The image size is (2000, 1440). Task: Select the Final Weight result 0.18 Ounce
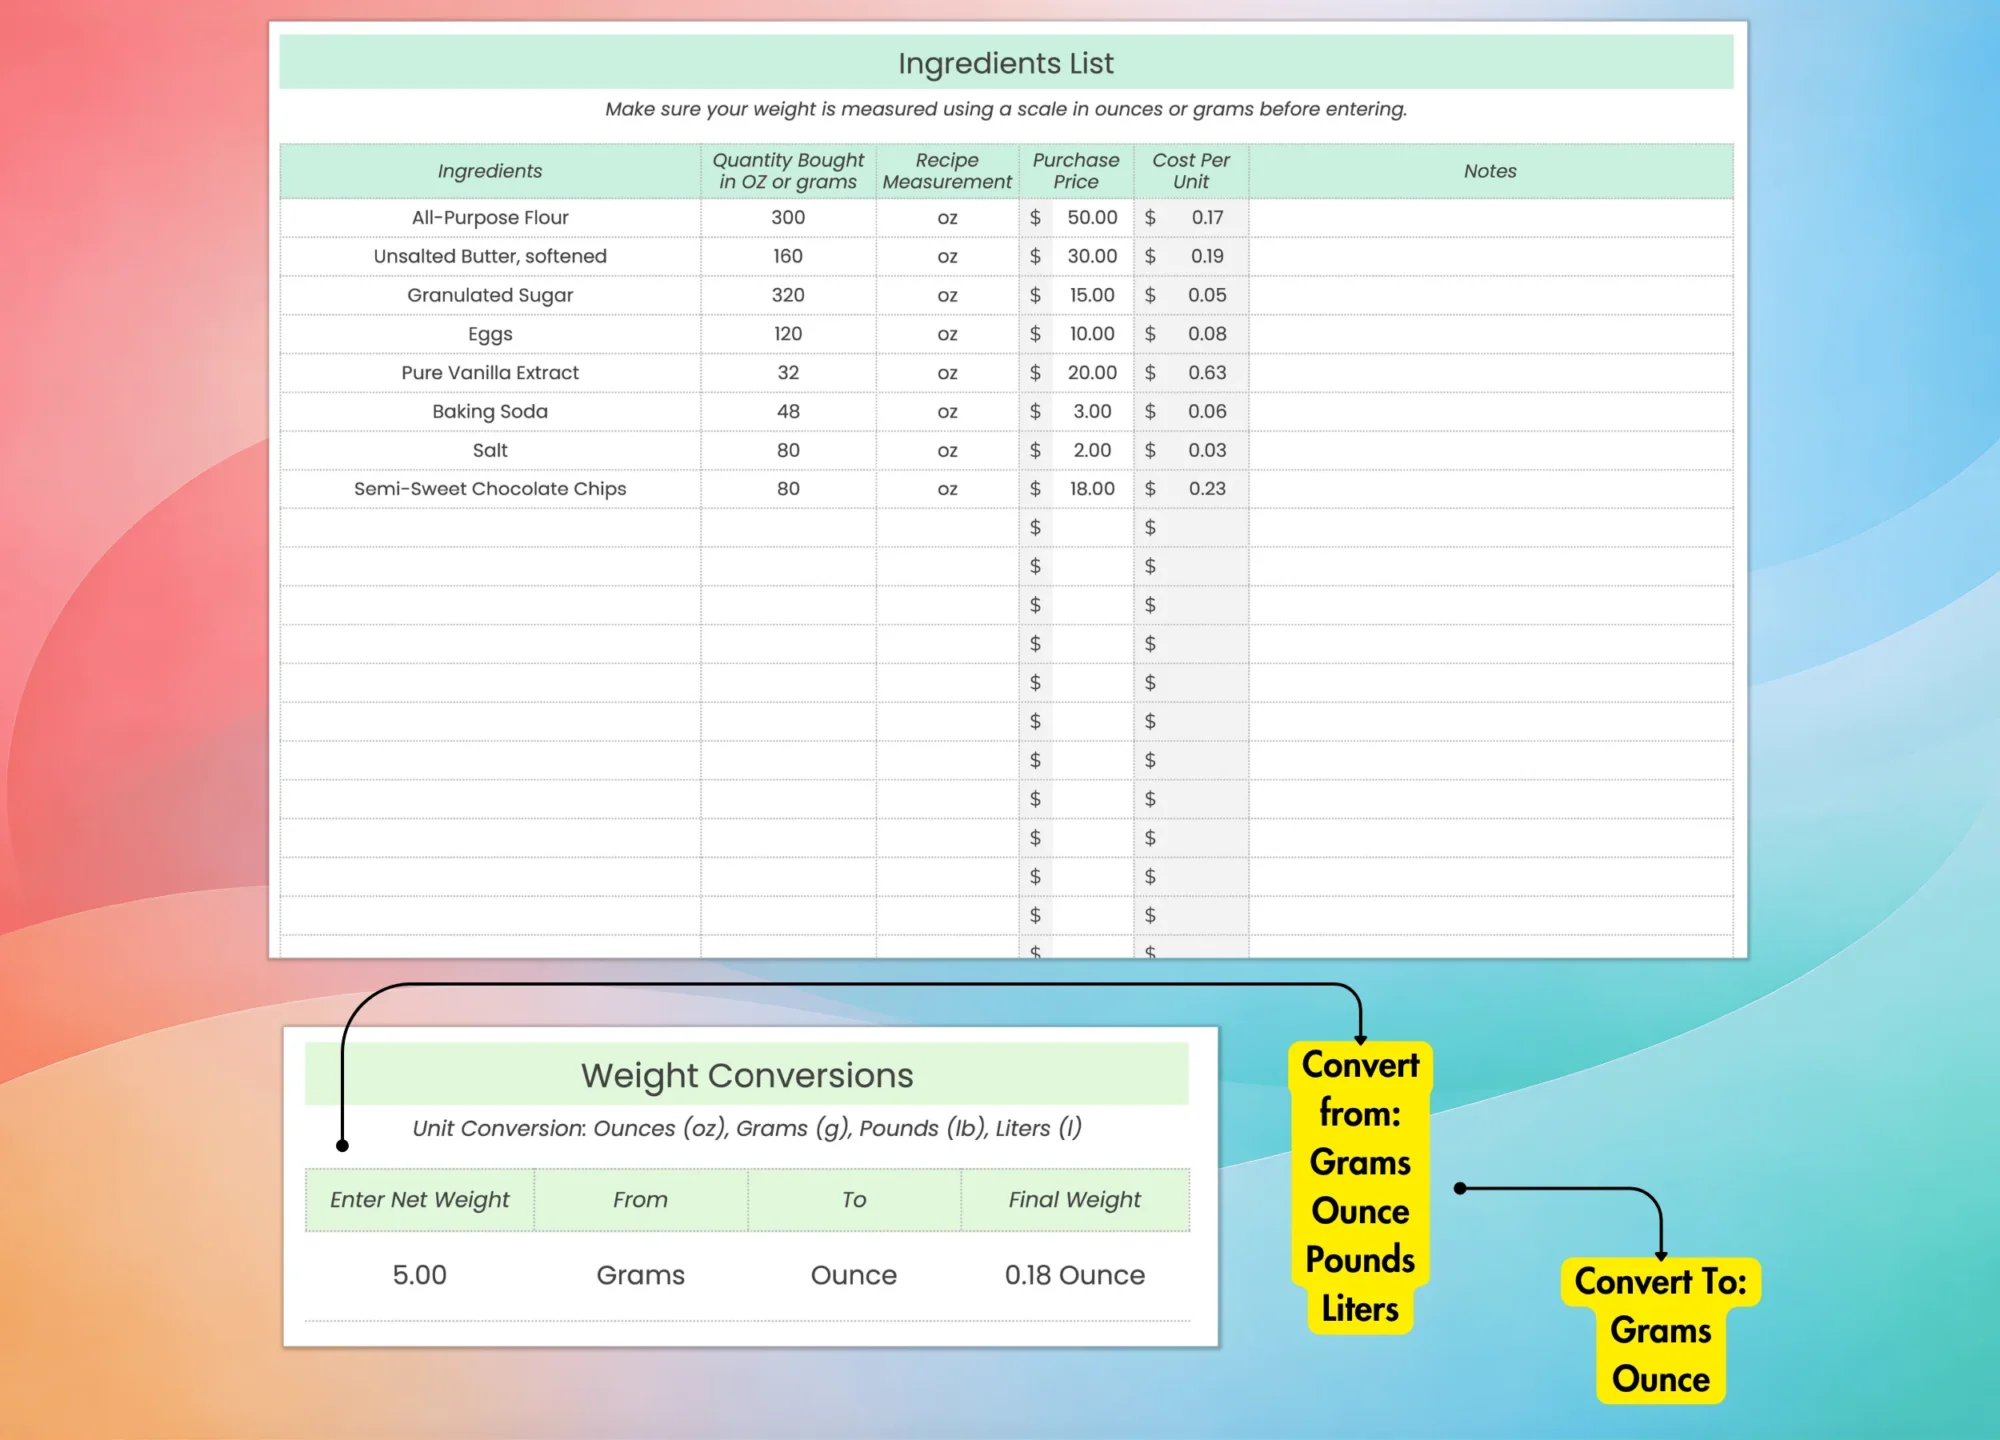point(1075,1275)
